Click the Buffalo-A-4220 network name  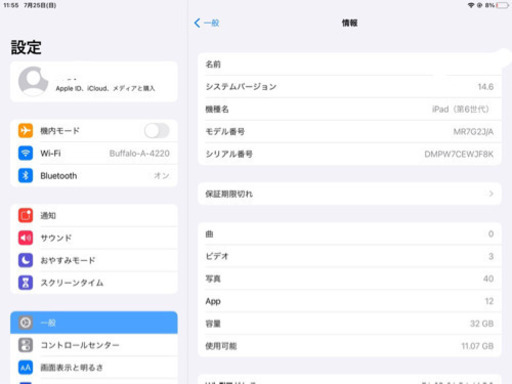pos(139,153)
